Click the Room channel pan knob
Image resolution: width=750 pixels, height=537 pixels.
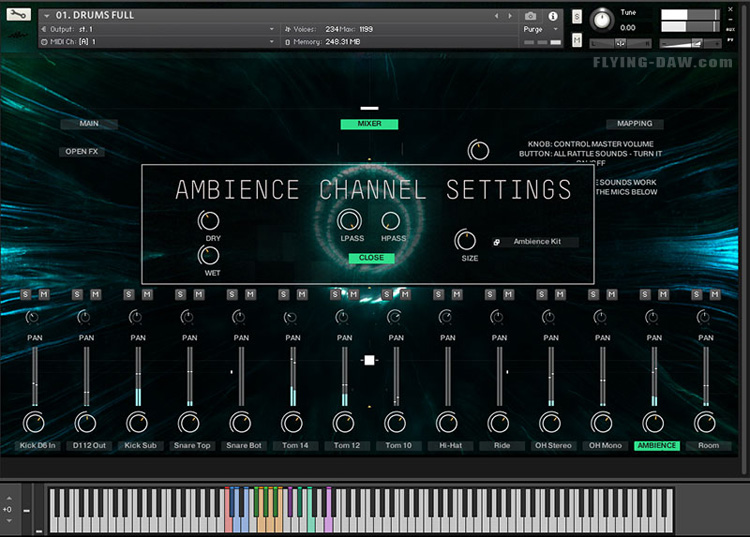(703, 317)
